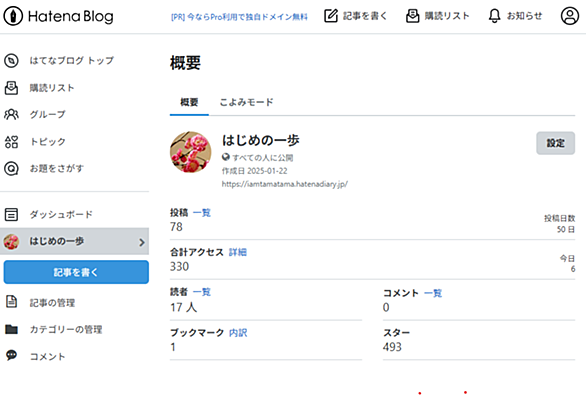Image resolution: width=586 pixels, height=395 pixels.
Task: Click the comment count value 0
Action: [x=386, y=307]
